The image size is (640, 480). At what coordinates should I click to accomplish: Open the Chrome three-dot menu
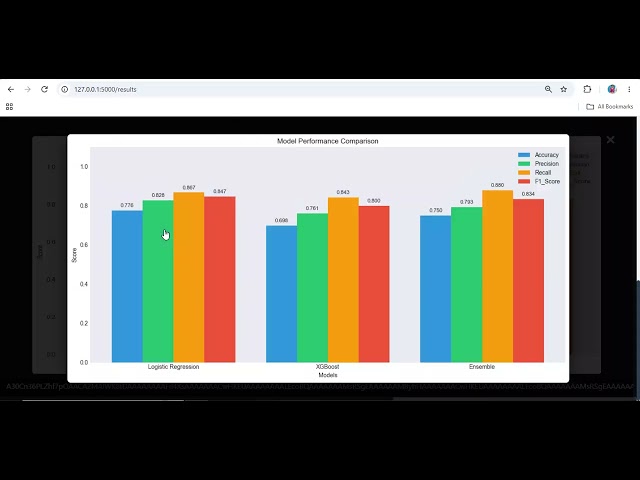629,89
